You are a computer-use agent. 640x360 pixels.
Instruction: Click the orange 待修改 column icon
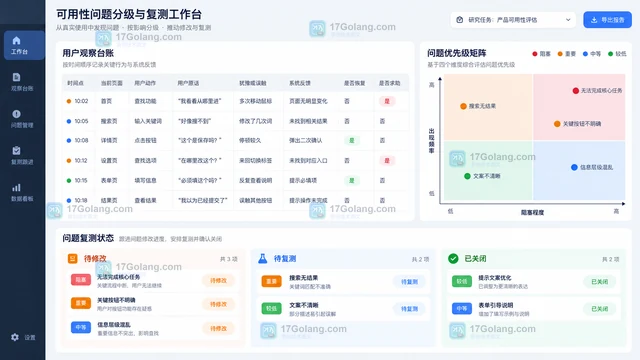click(x=73, y=258)
